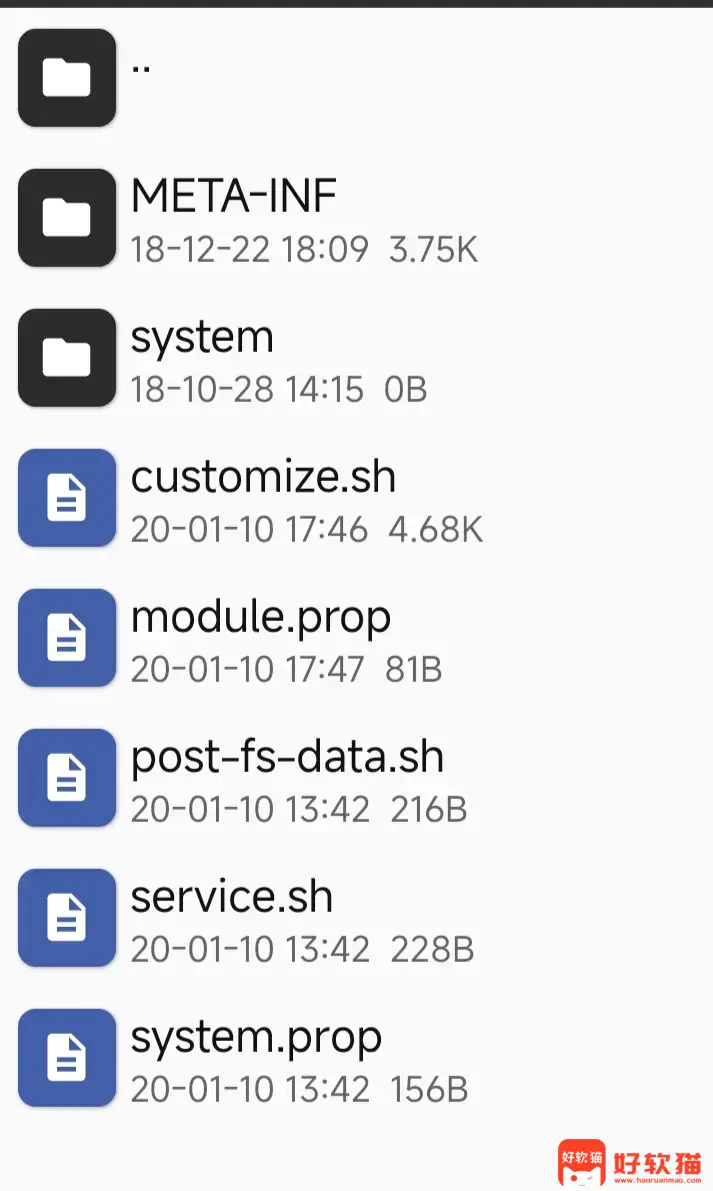Tap the post-fs-data.sh file icon
The image size is (713, 1191).
click(x=67, y=778)
